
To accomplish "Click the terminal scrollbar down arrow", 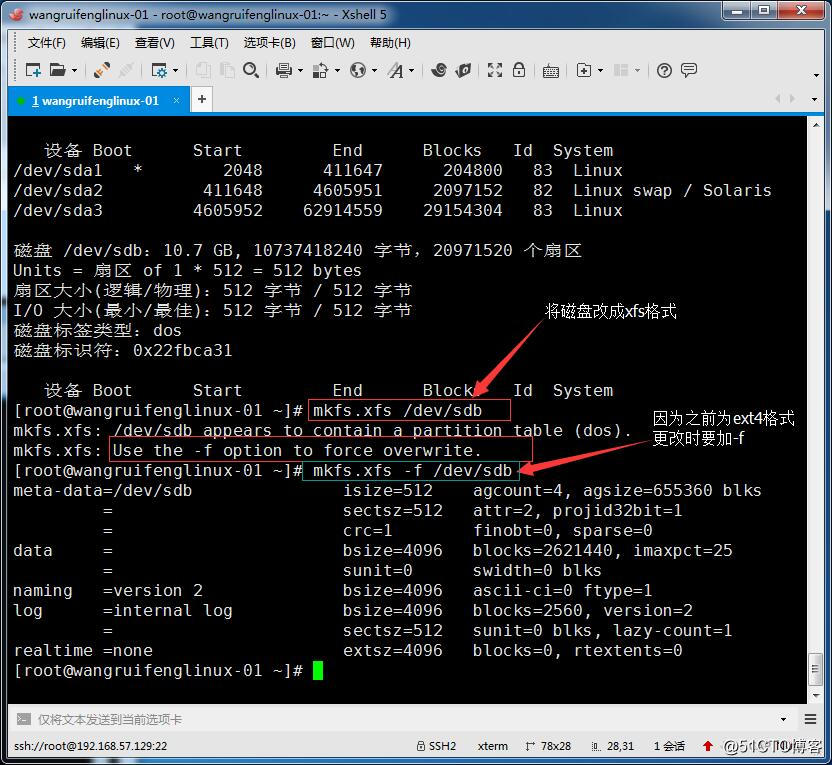I will pos(816,695).
